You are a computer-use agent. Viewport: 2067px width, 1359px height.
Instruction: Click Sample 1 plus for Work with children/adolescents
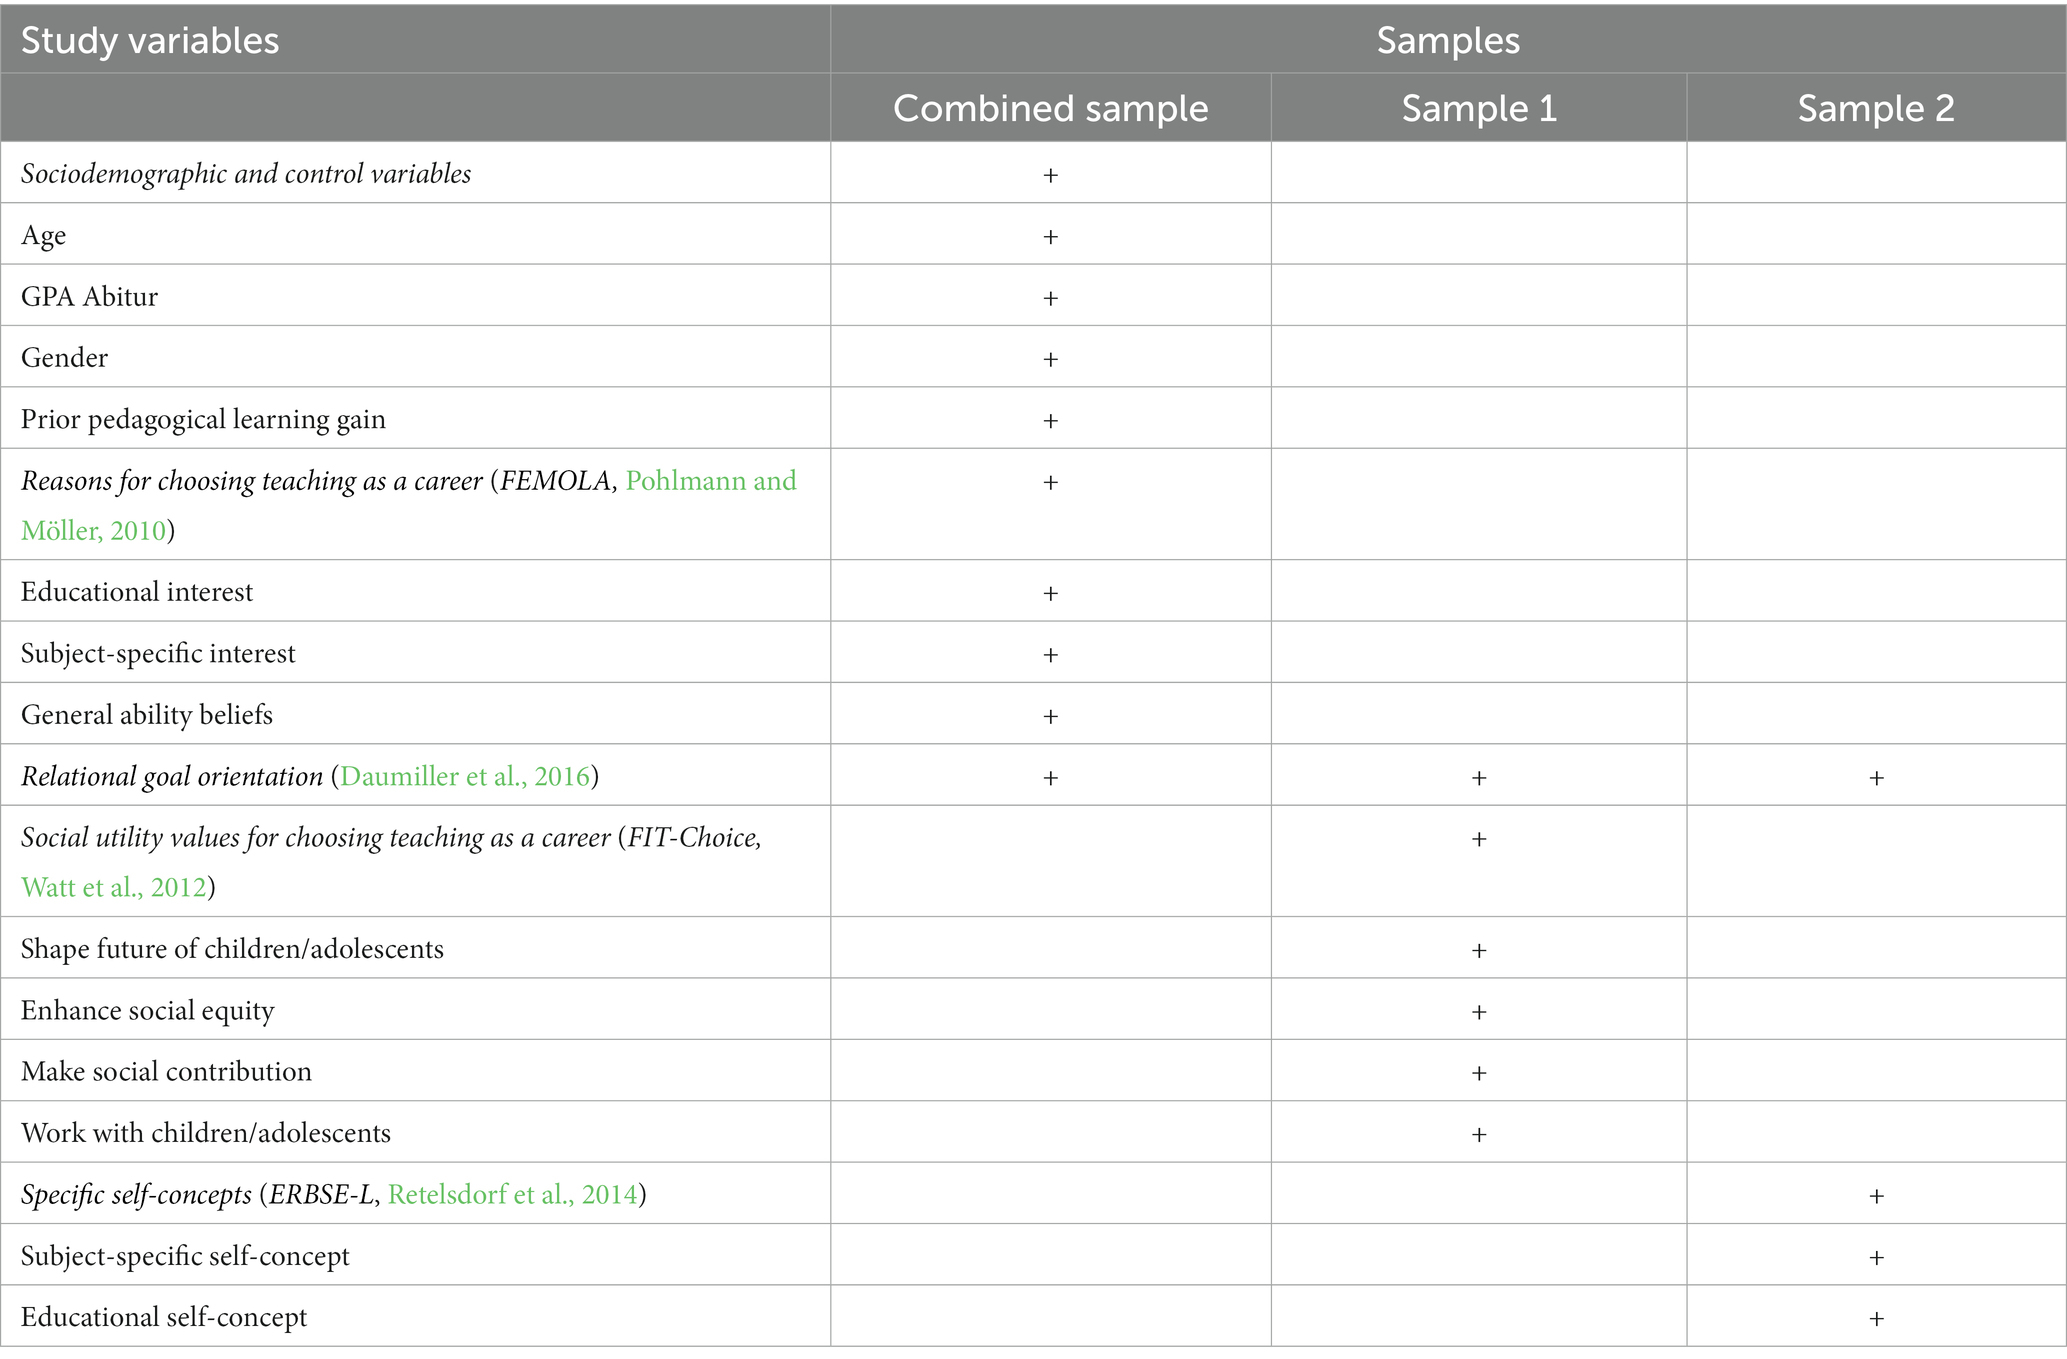click(1479, 1135)
